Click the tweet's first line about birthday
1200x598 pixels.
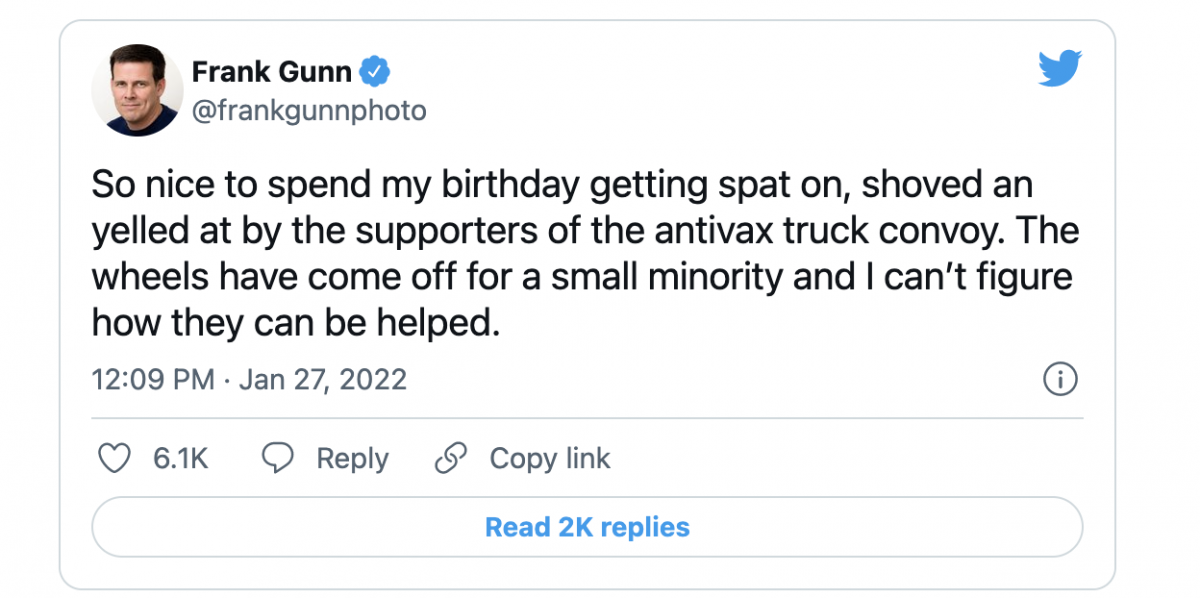562,186
